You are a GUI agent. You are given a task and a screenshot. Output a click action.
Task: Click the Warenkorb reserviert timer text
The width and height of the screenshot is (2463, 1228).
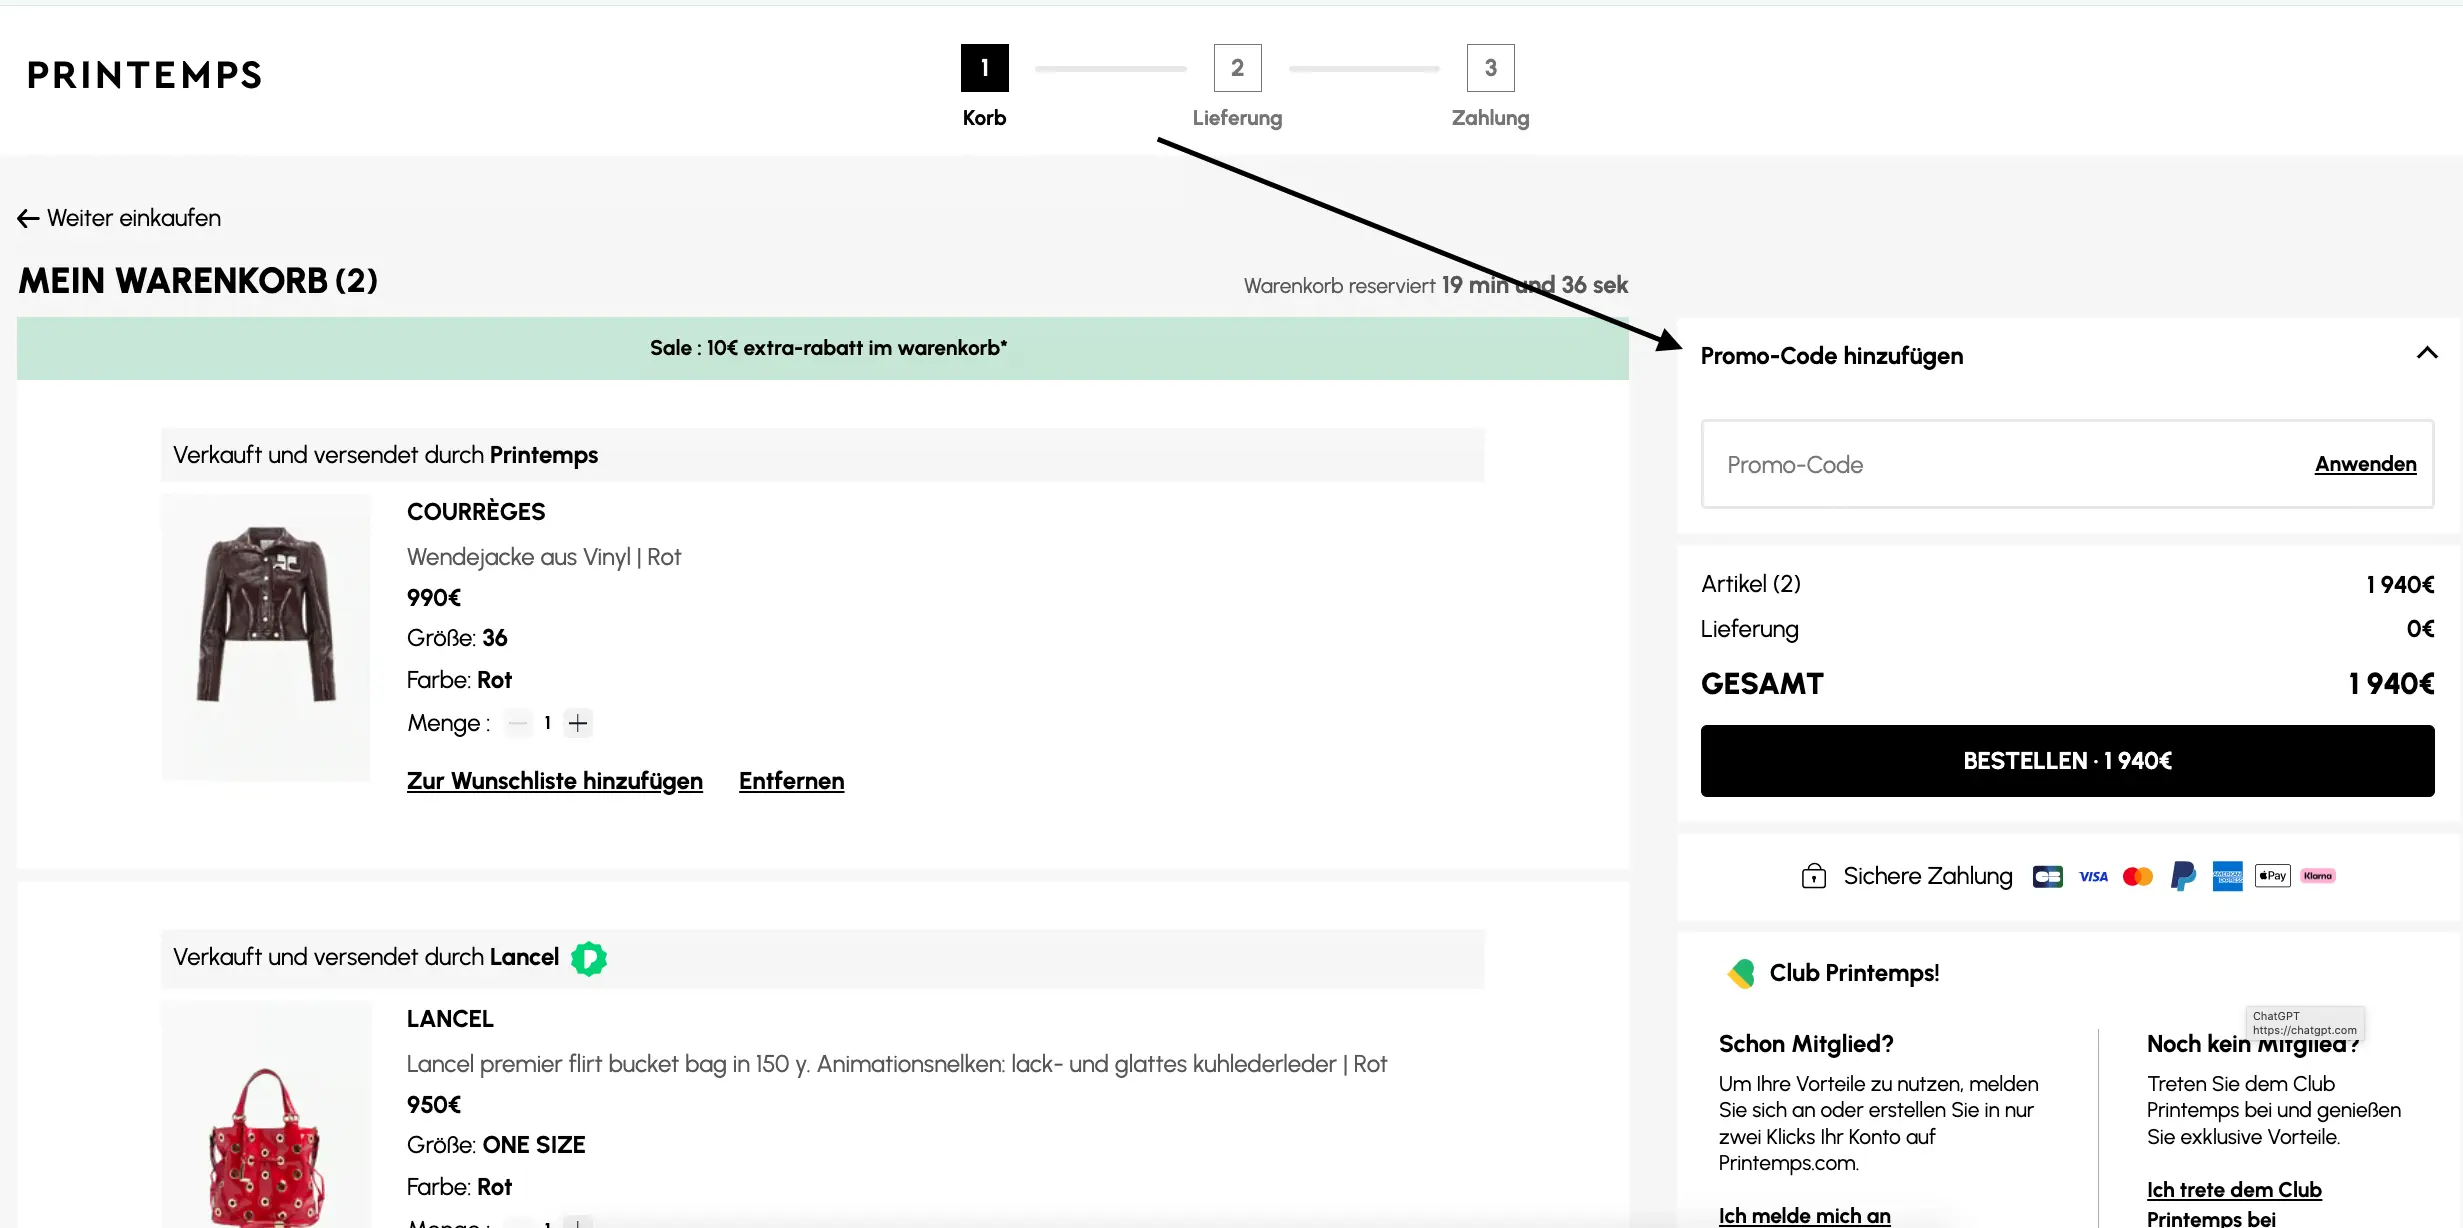[x=1436, y=285]
